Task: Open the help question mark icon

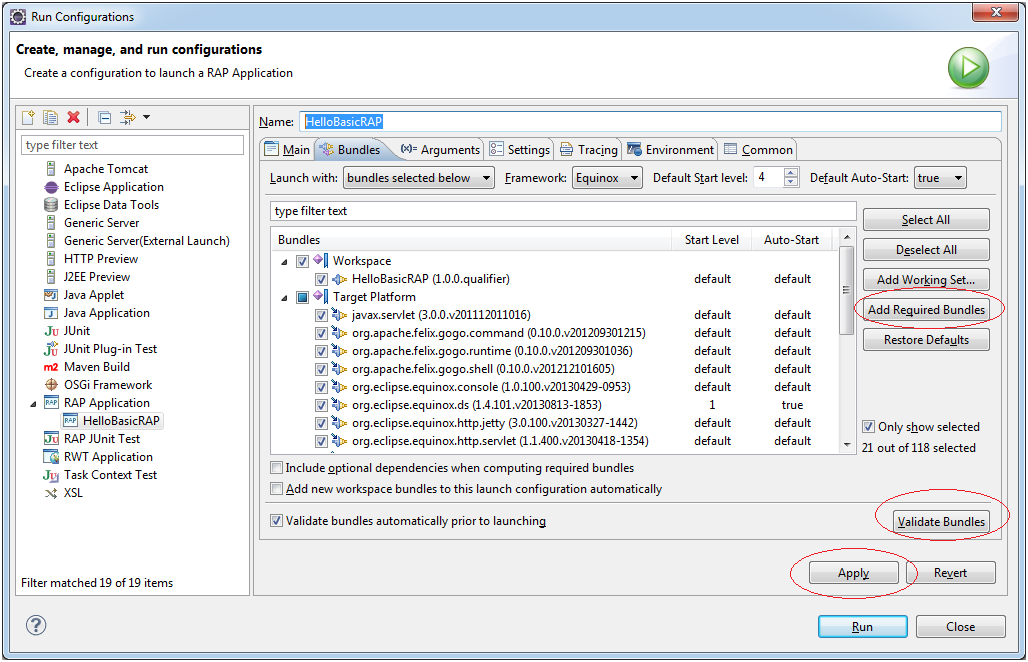Action: [36, 625]
